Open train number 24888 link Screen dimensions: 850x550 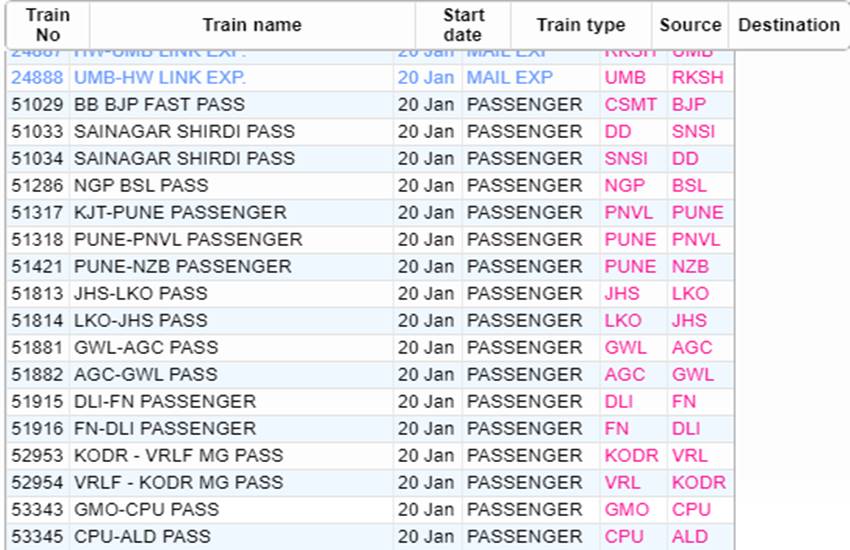(38, 77)
